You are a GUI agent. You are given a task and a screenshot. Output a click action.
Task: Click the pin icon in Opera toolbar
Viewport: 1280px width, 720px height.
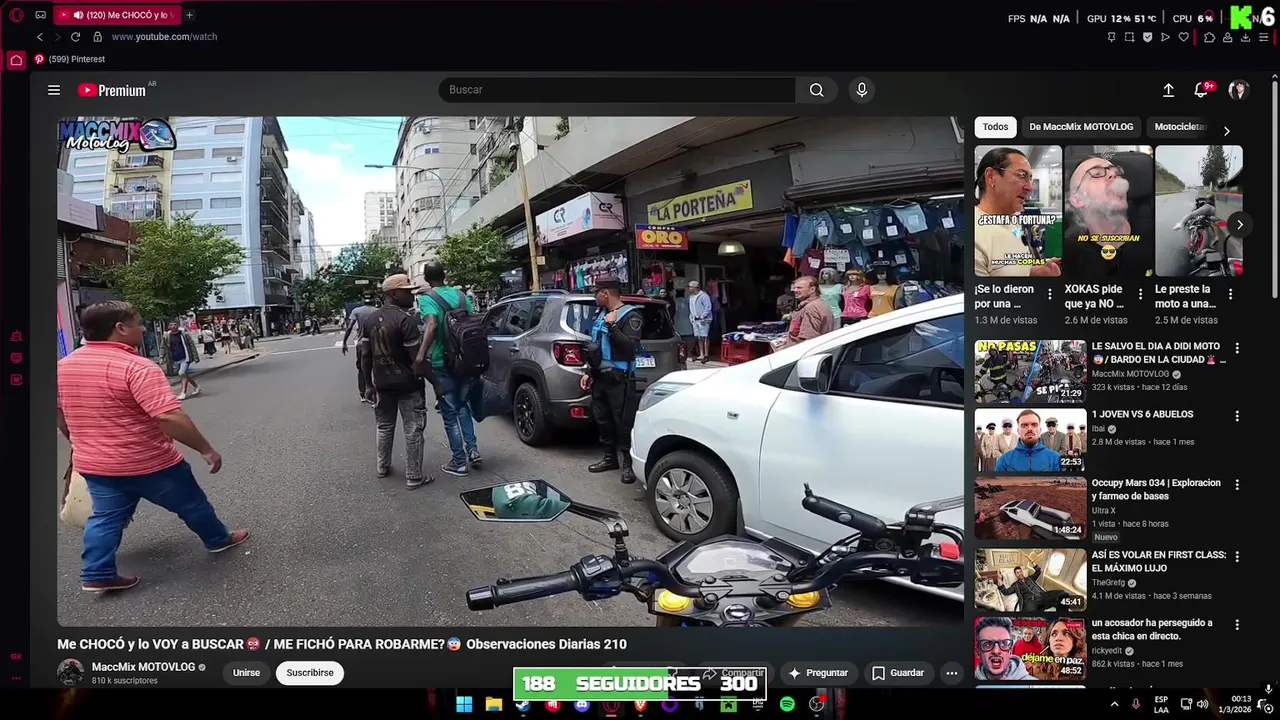pyautogui.click(x=1111, y=37)
